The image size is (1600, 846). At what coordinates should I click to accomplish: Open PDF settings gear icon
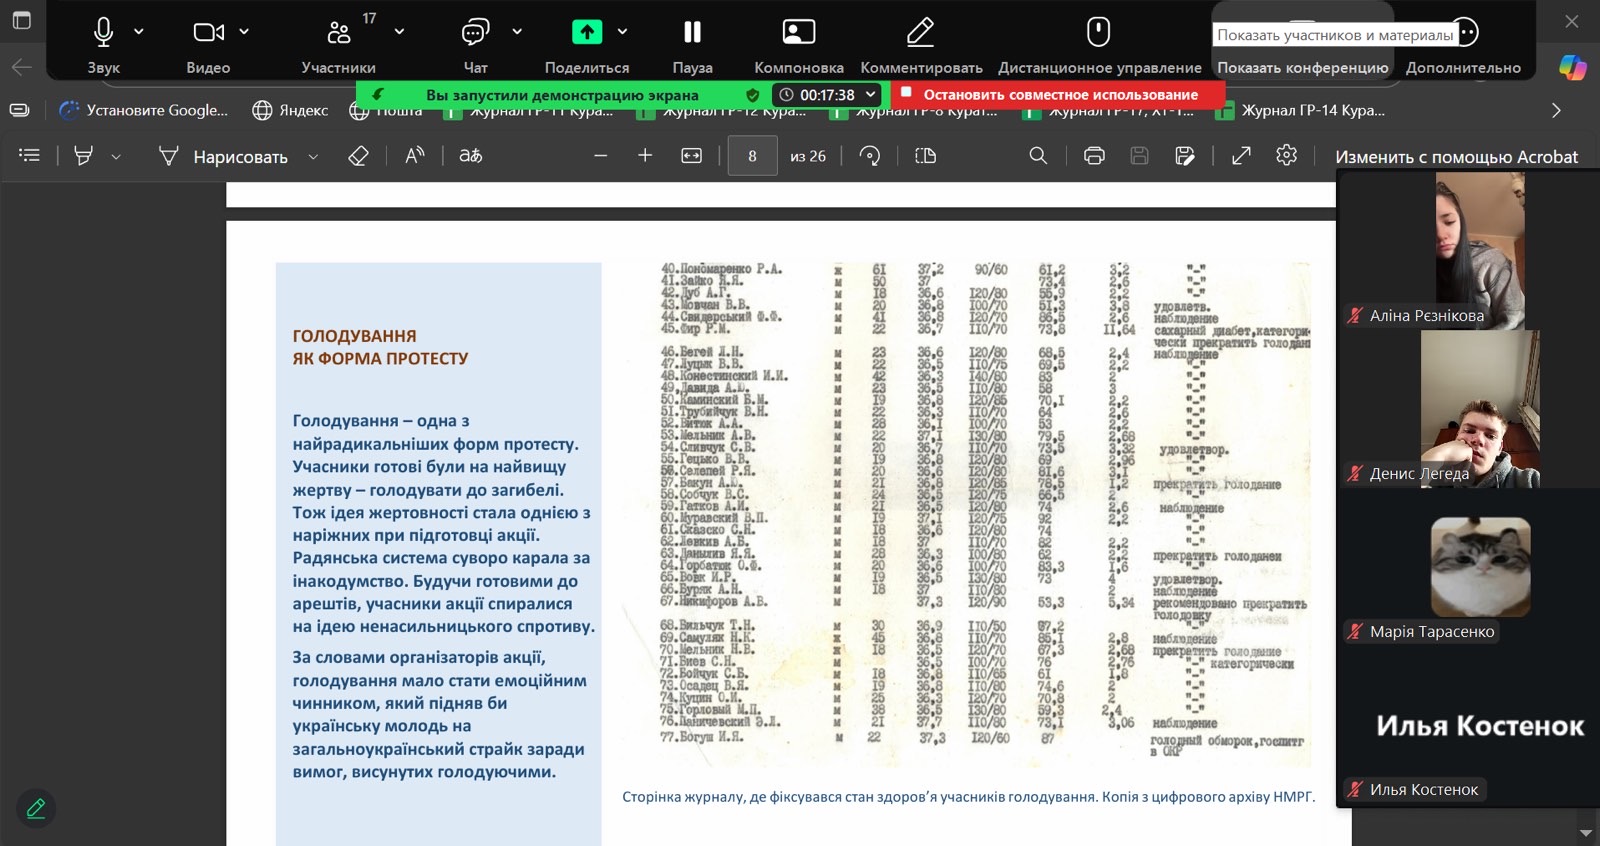pyautogui.click(x=1287, y=156)
